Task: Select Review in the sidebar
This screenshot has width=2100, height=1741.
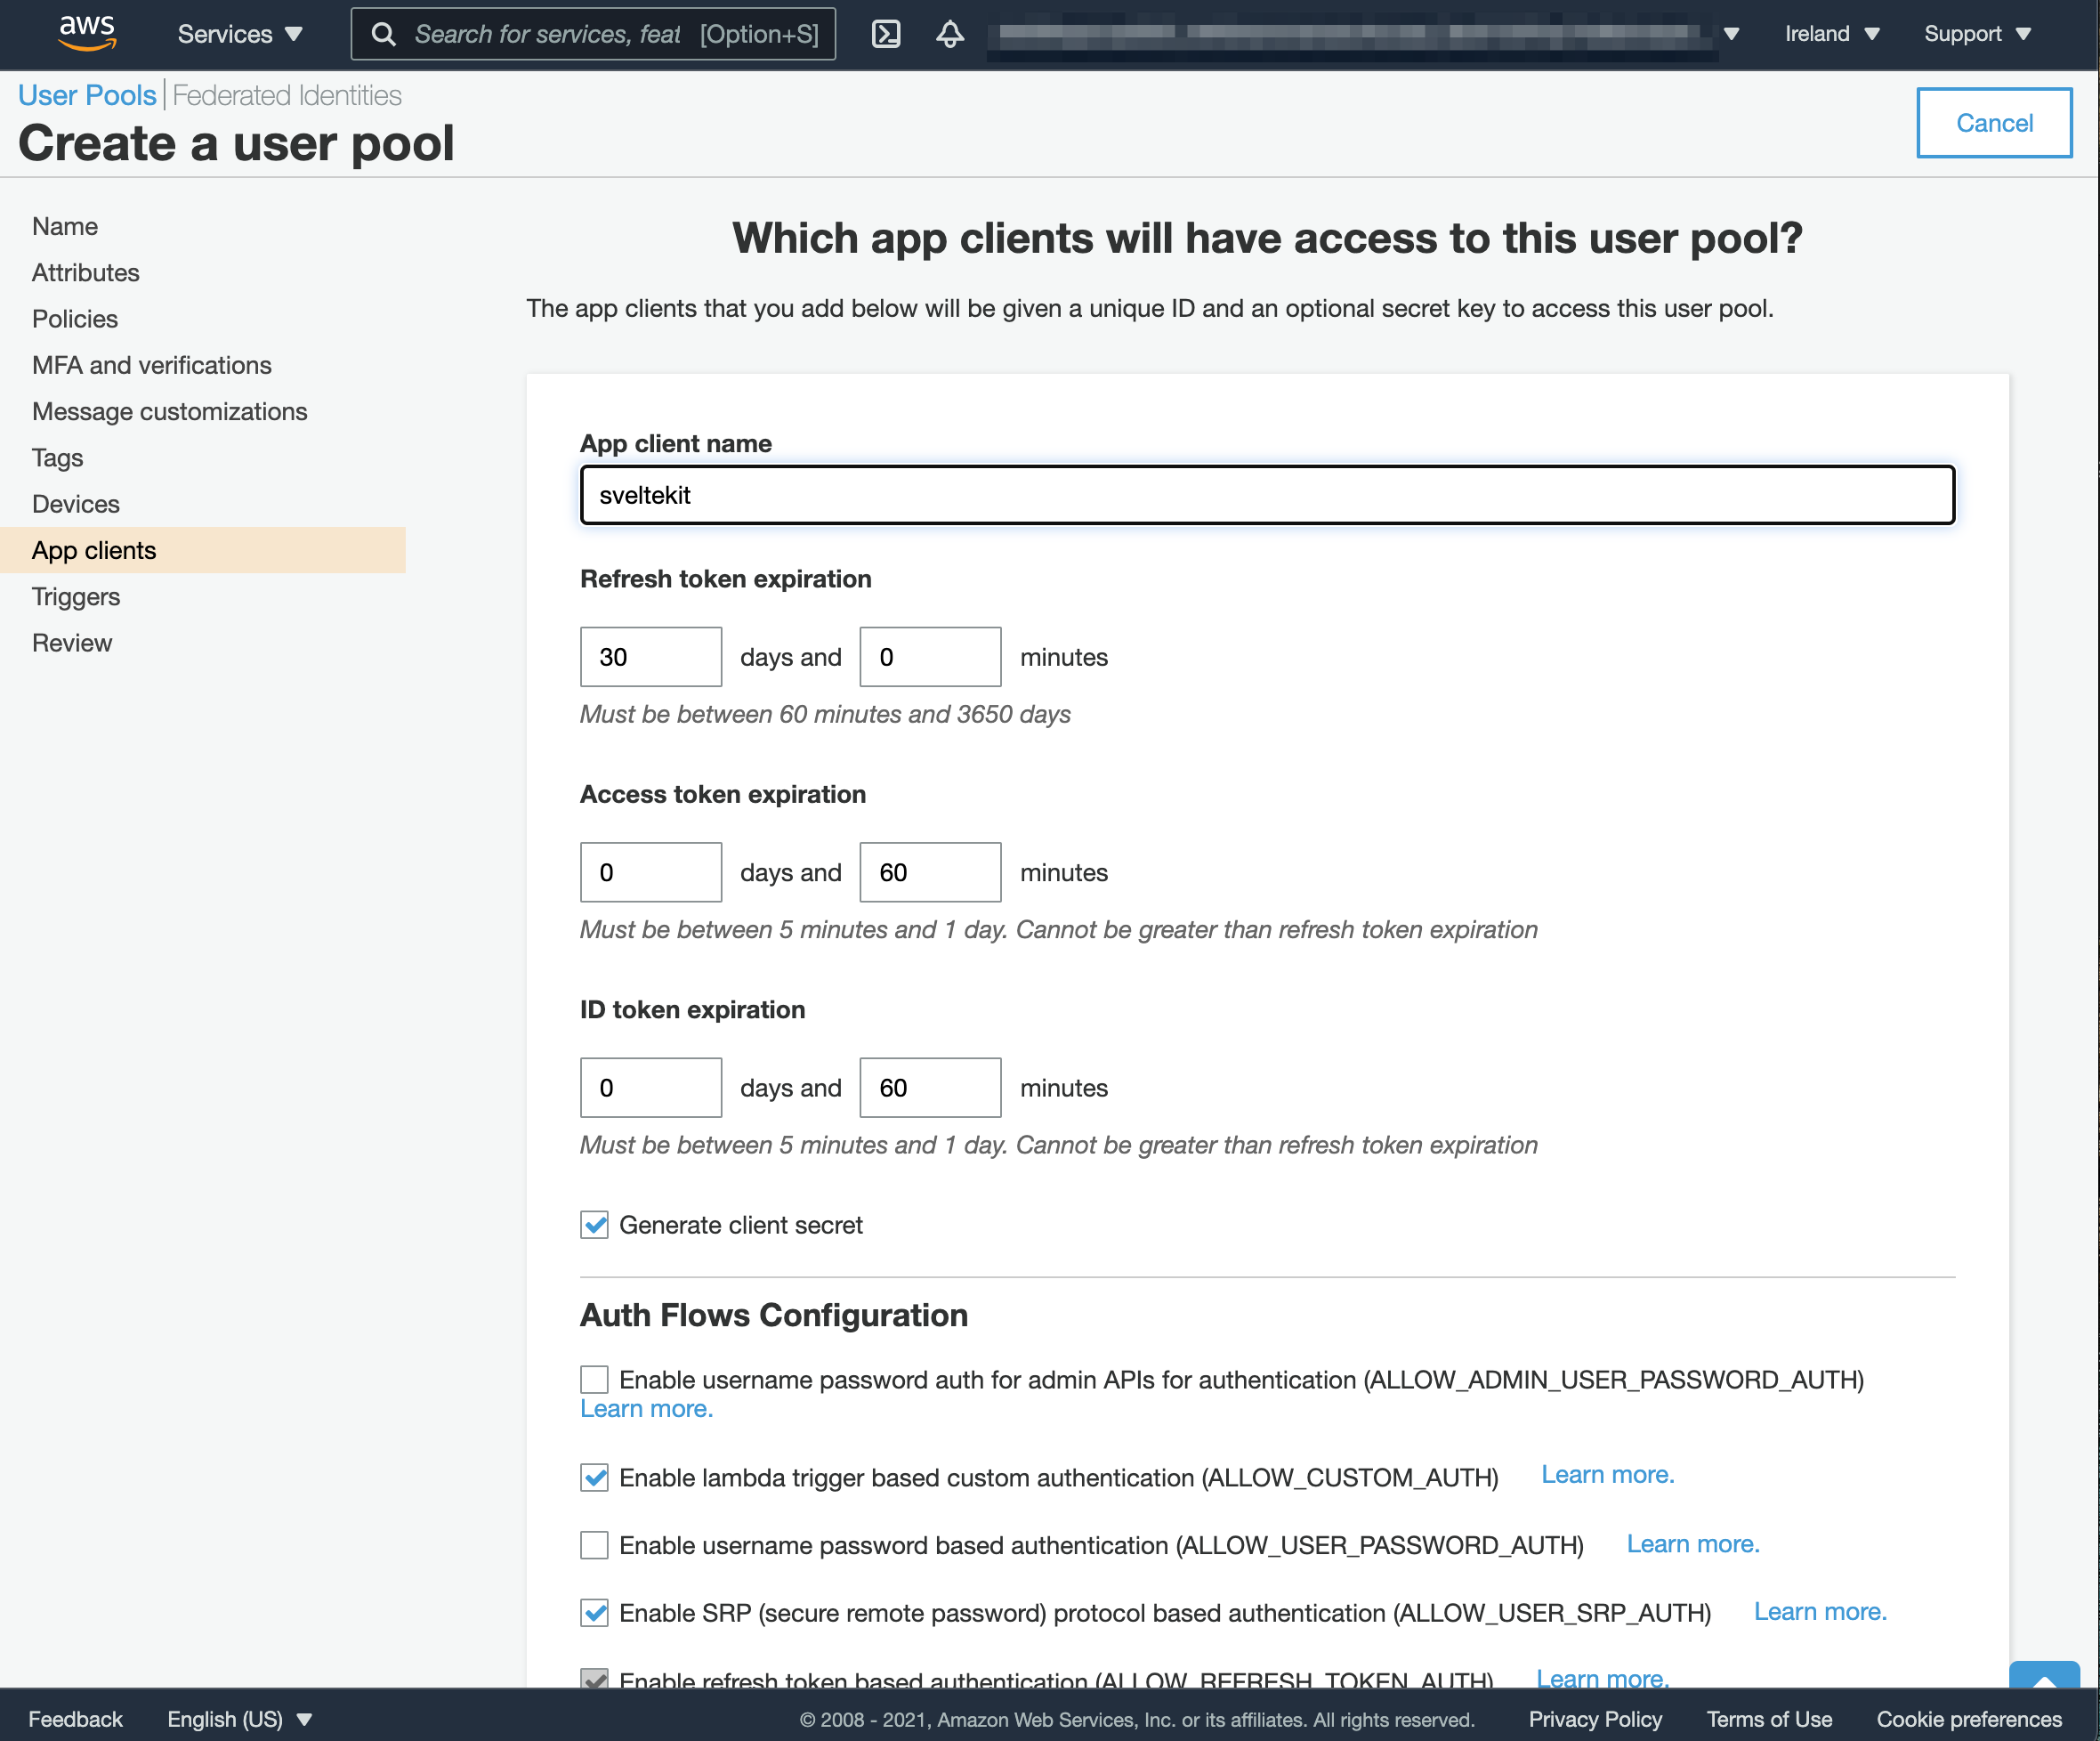Action: tap(71, 642)
